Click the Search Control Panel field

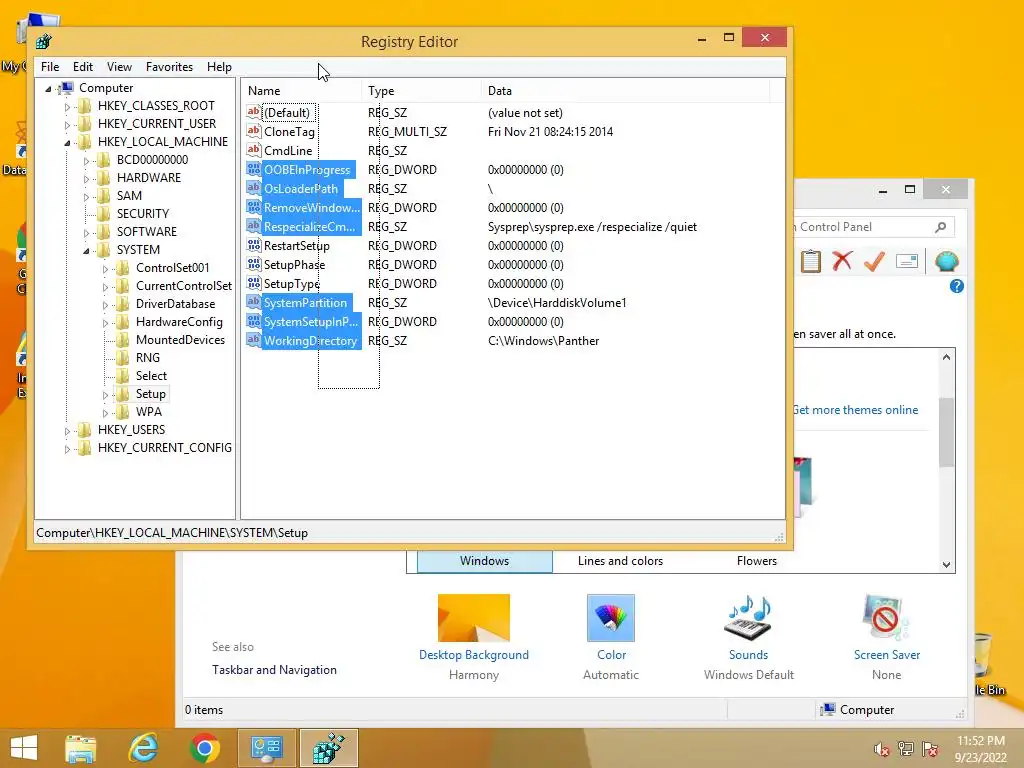point(863,227)
